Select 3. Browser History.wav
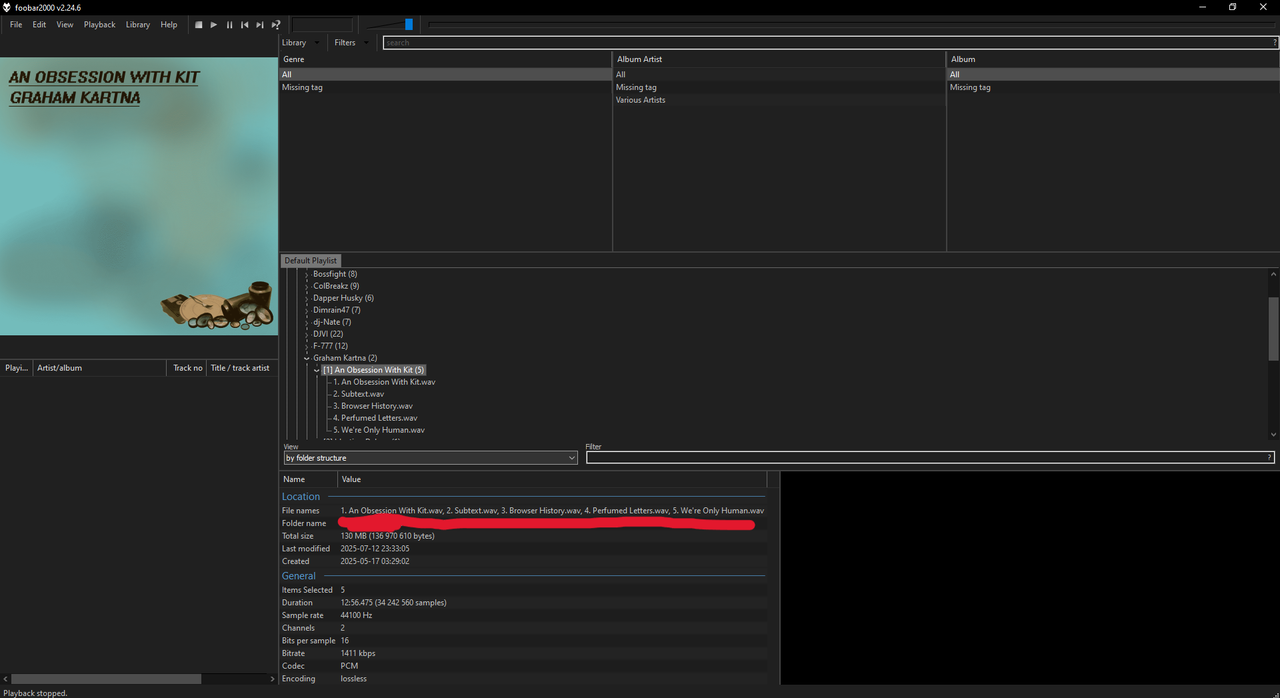Image resolution: width=1280 pixels, height=698 pixels. pyautogui.click(x=373, y=406)
